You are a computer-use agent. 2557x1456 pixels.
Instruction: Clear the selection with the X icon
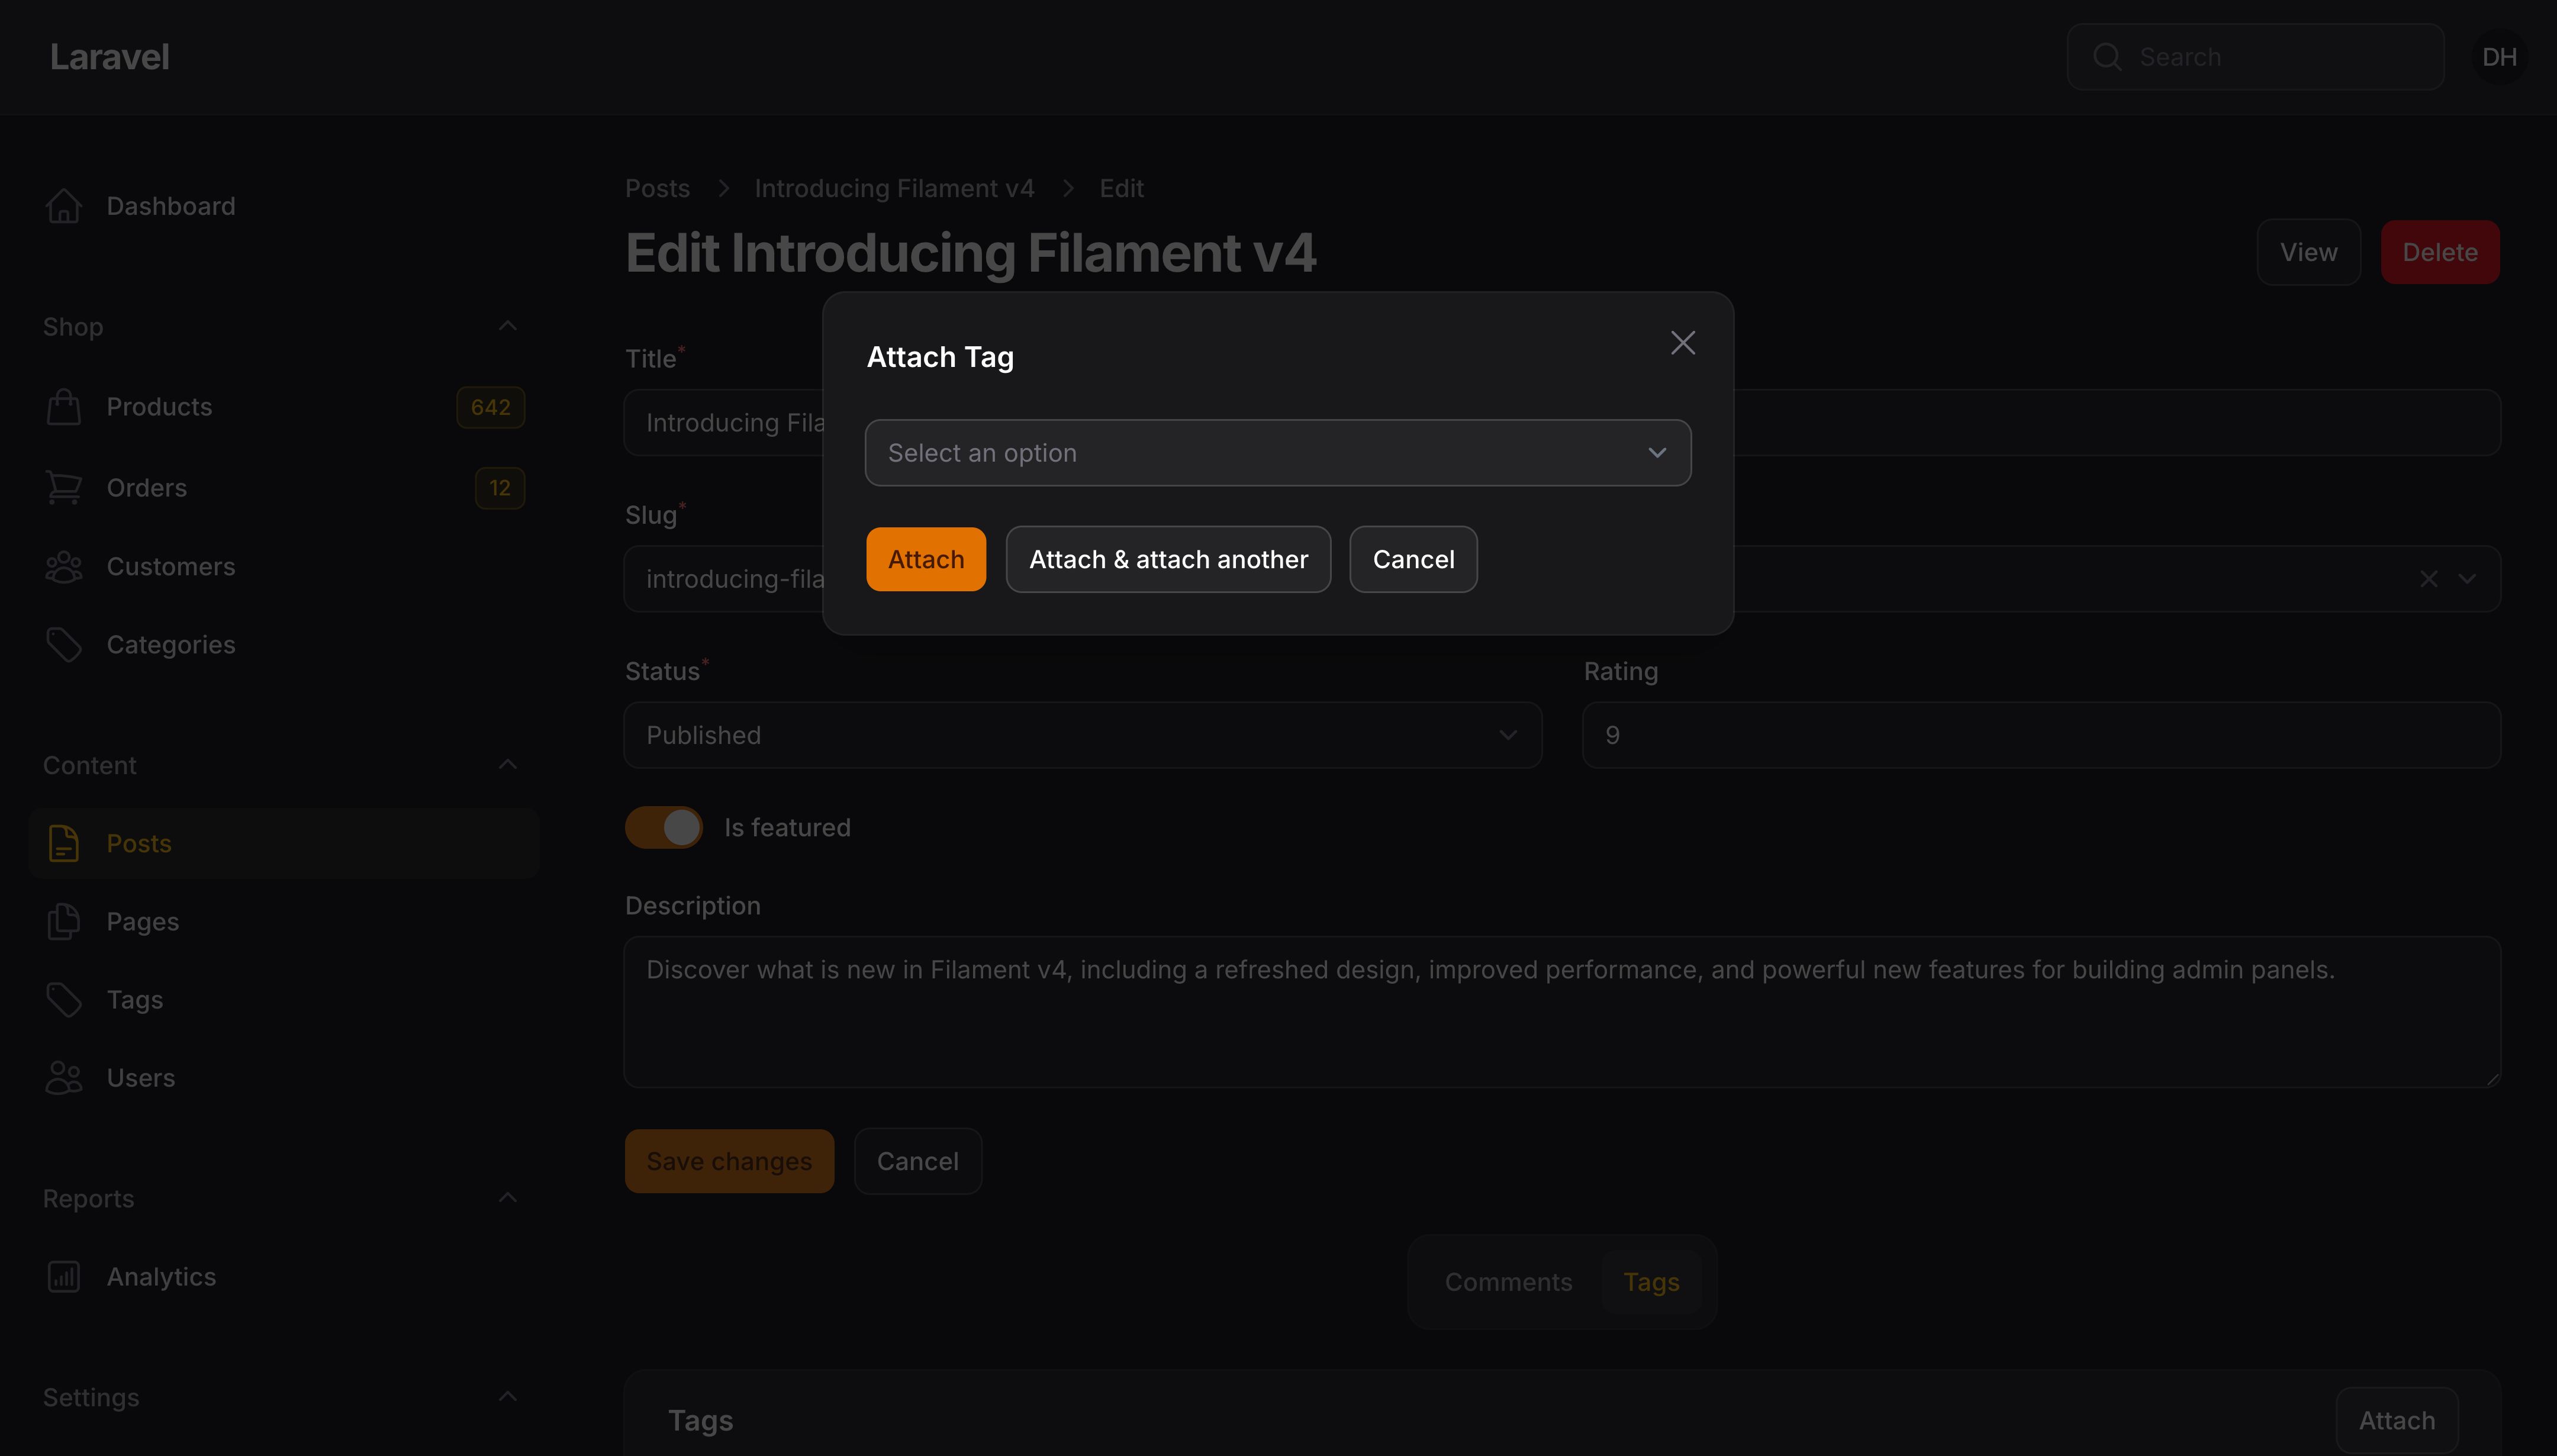pos(2429,579)
